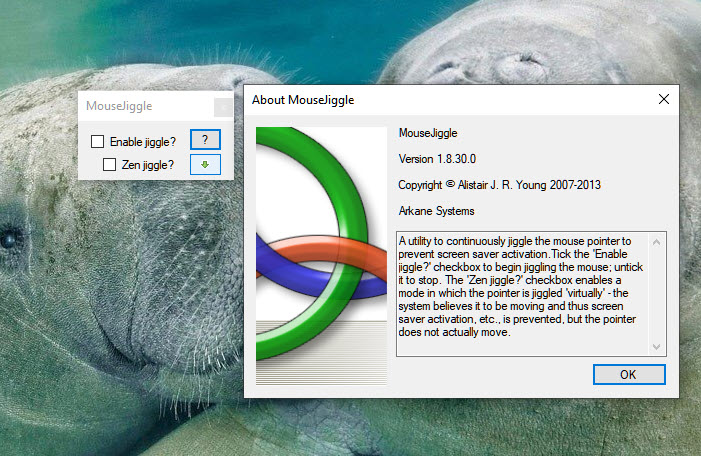This screenshot has height=456, width=701.
Task: Click the green down-arrow button
Action: [205, 164]
